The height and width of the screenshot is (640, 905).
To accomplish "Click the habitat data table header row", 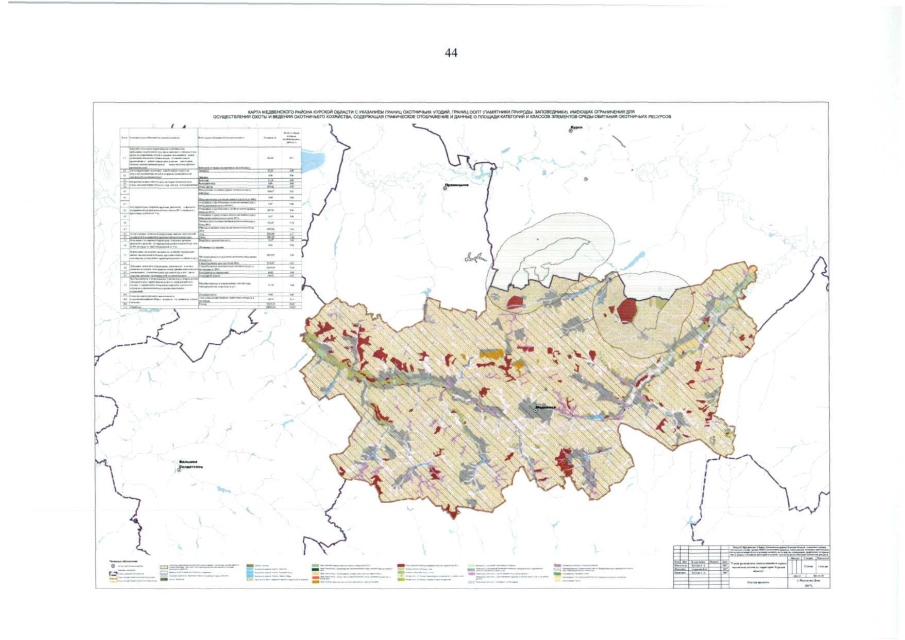I will coord(209,136).
